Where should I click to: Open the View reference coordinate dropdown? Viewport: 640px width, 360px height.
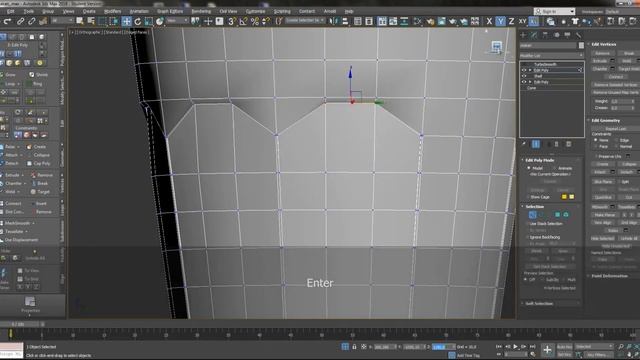click(x=177, y=21)
